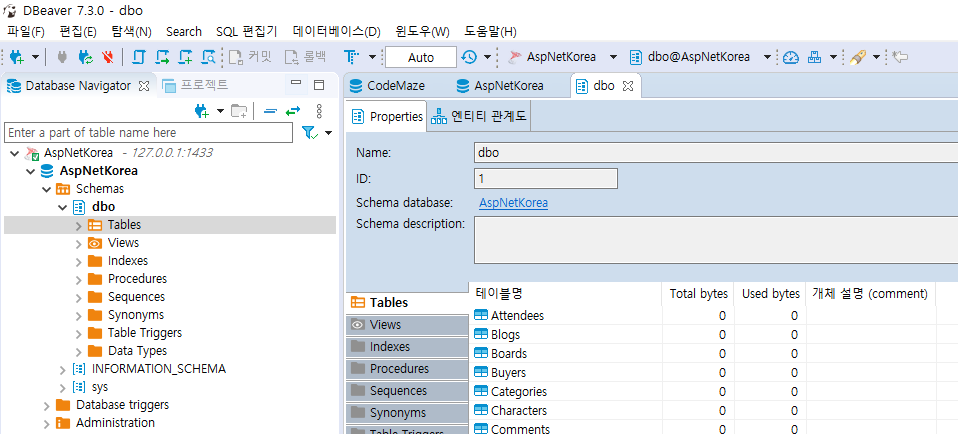The height and width of the screenshot is (434, 958).
Task: Open the navigator view menu dots
Action: [318, 111]
